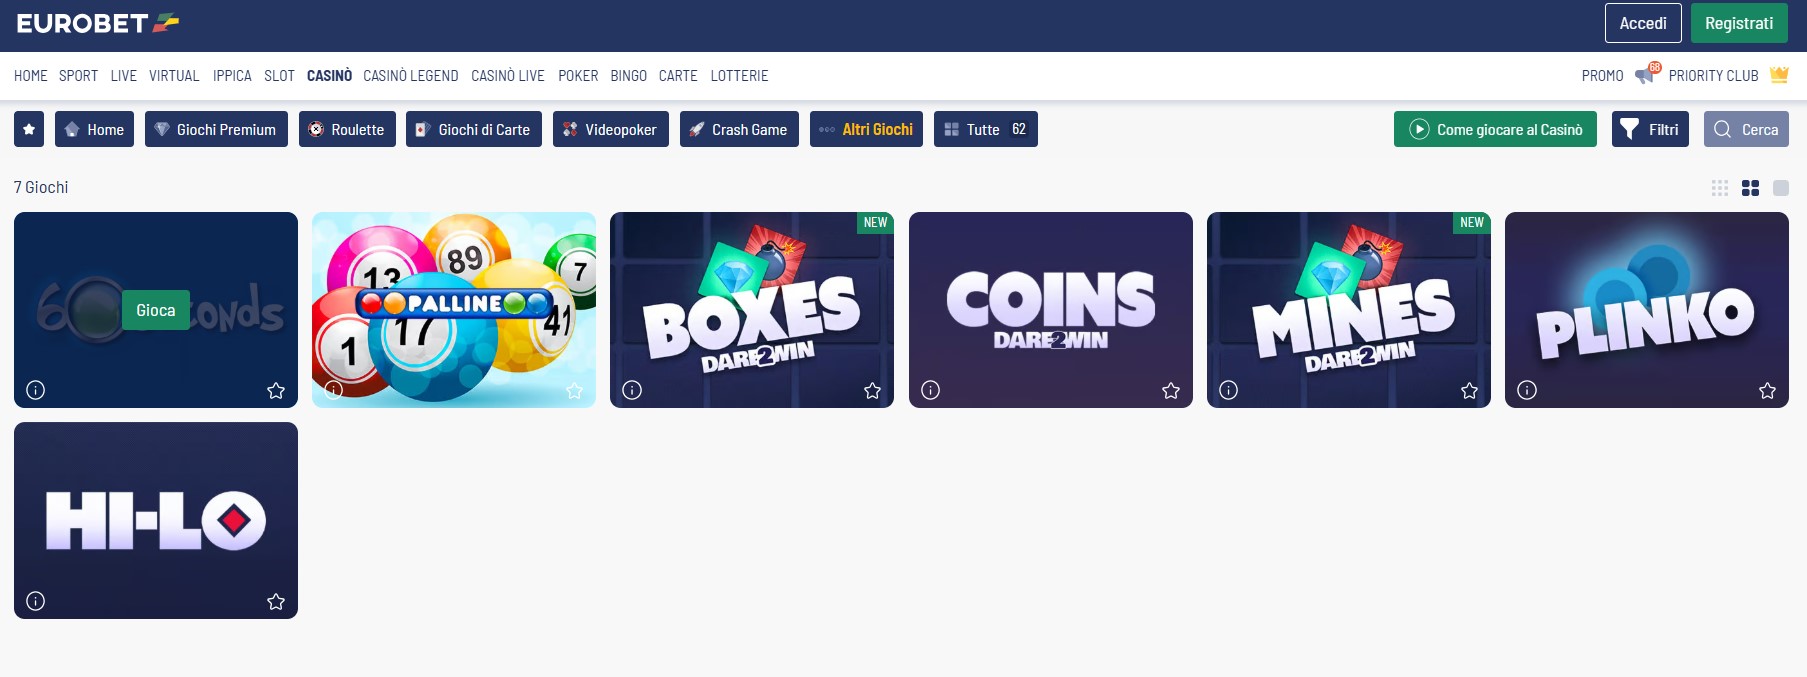View info for Hi-Lo game
The height and width of the screenshot is (677, 1807).
click(x=36, y=601)
